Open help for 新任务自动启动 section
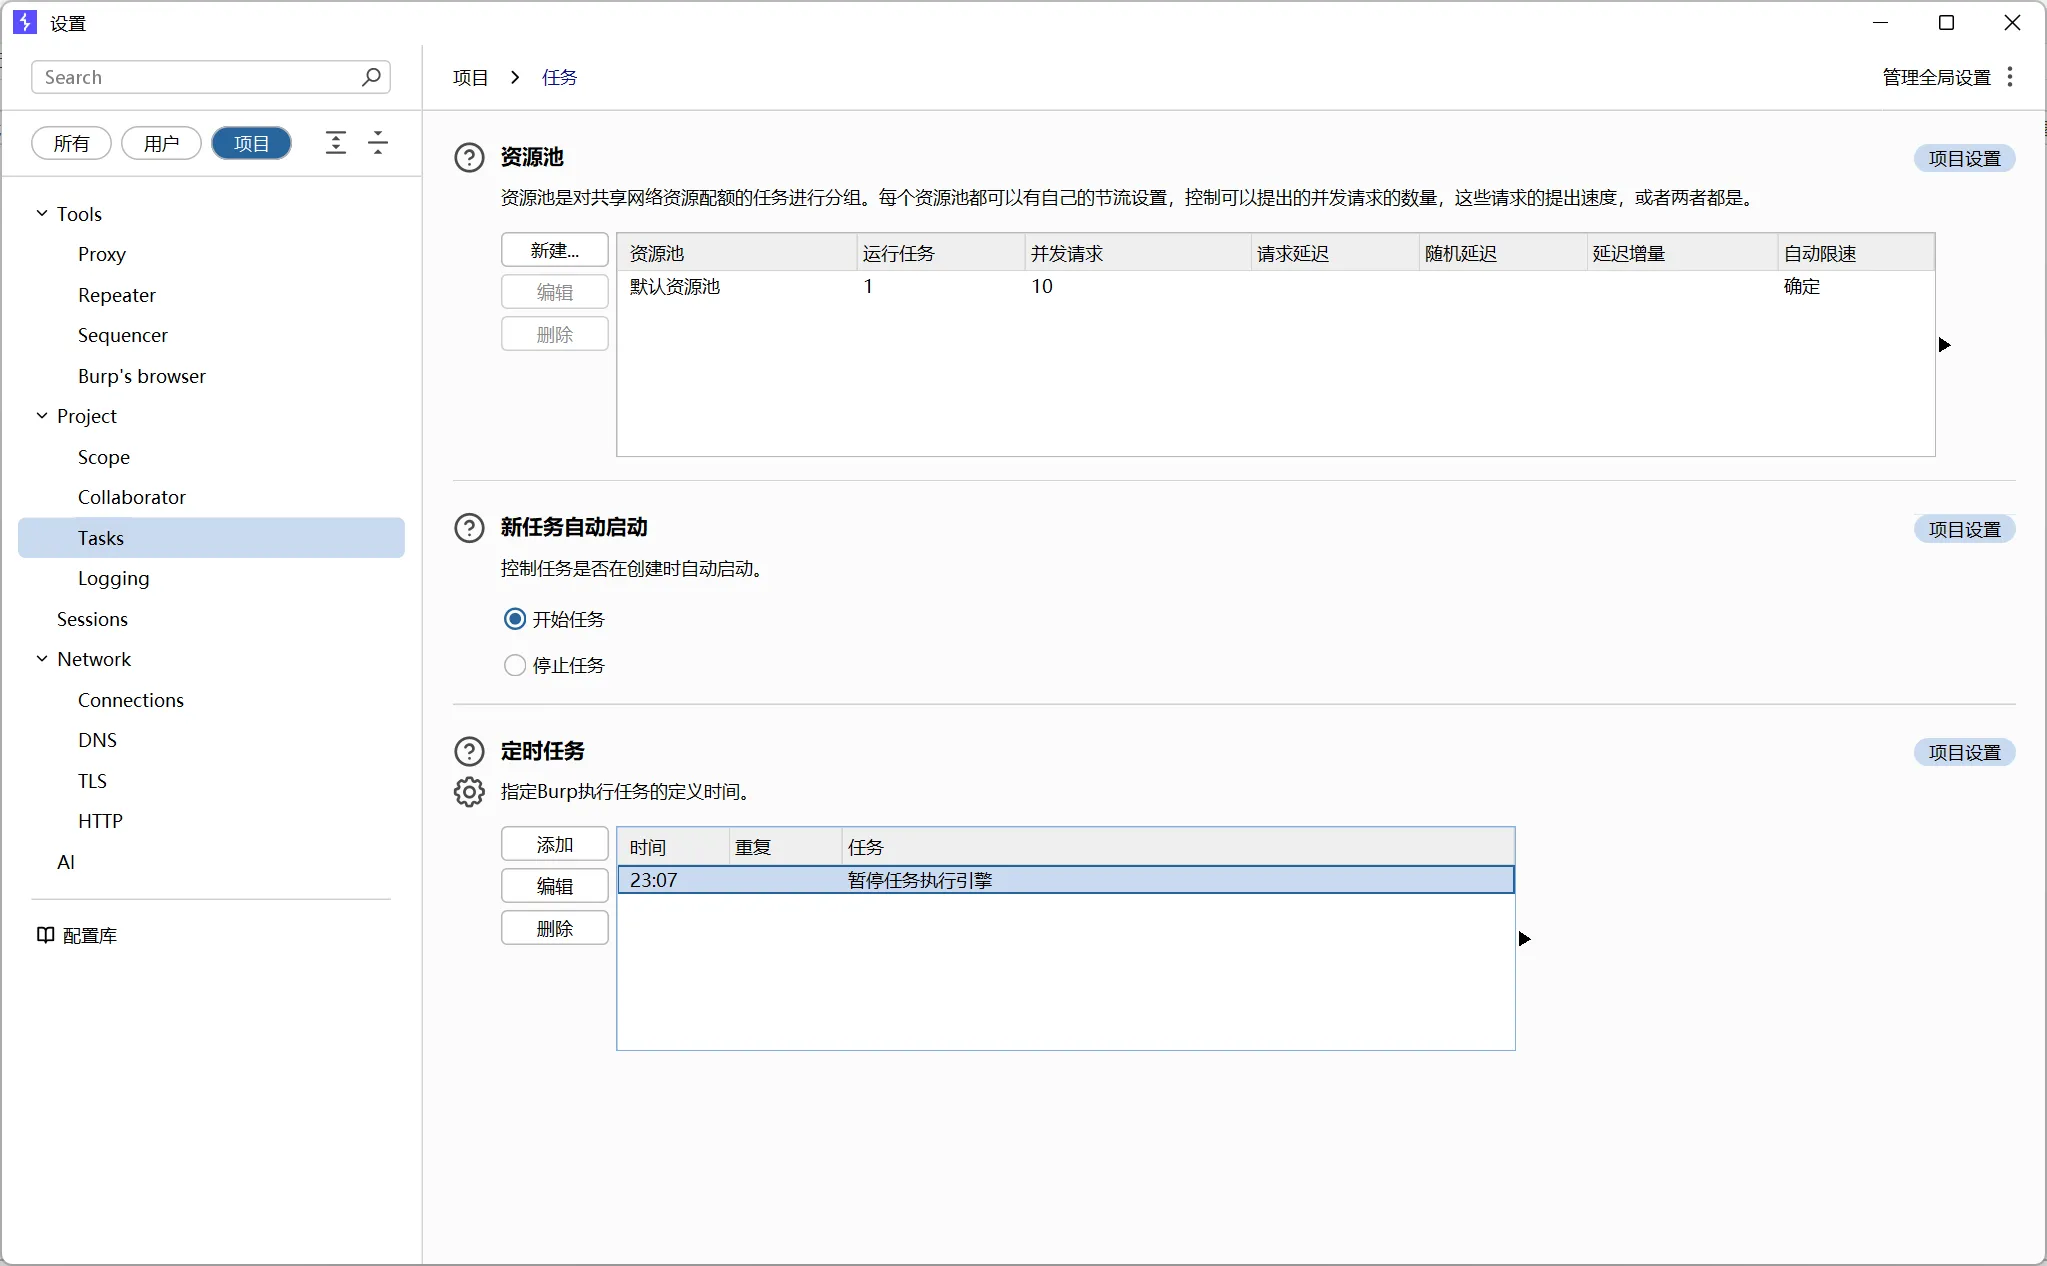 coord(469,528)
